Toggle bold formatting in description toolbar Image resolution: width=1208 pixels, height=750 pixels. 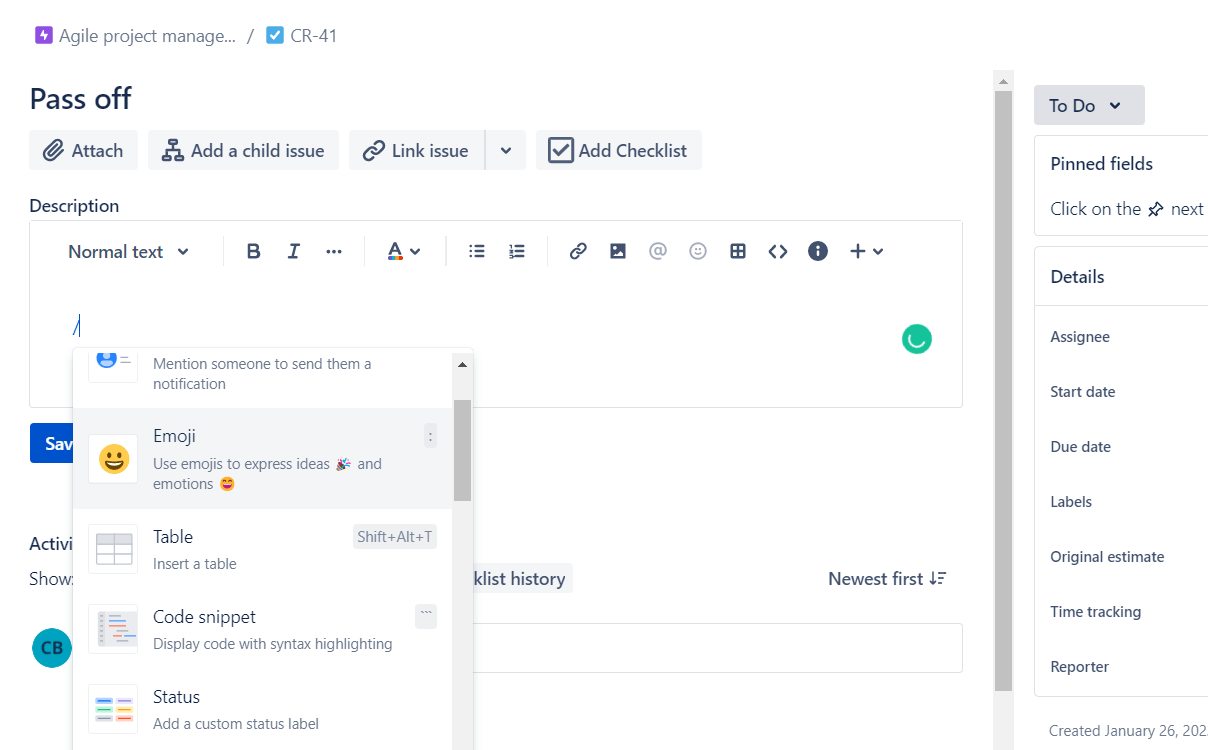pos(253,252)
